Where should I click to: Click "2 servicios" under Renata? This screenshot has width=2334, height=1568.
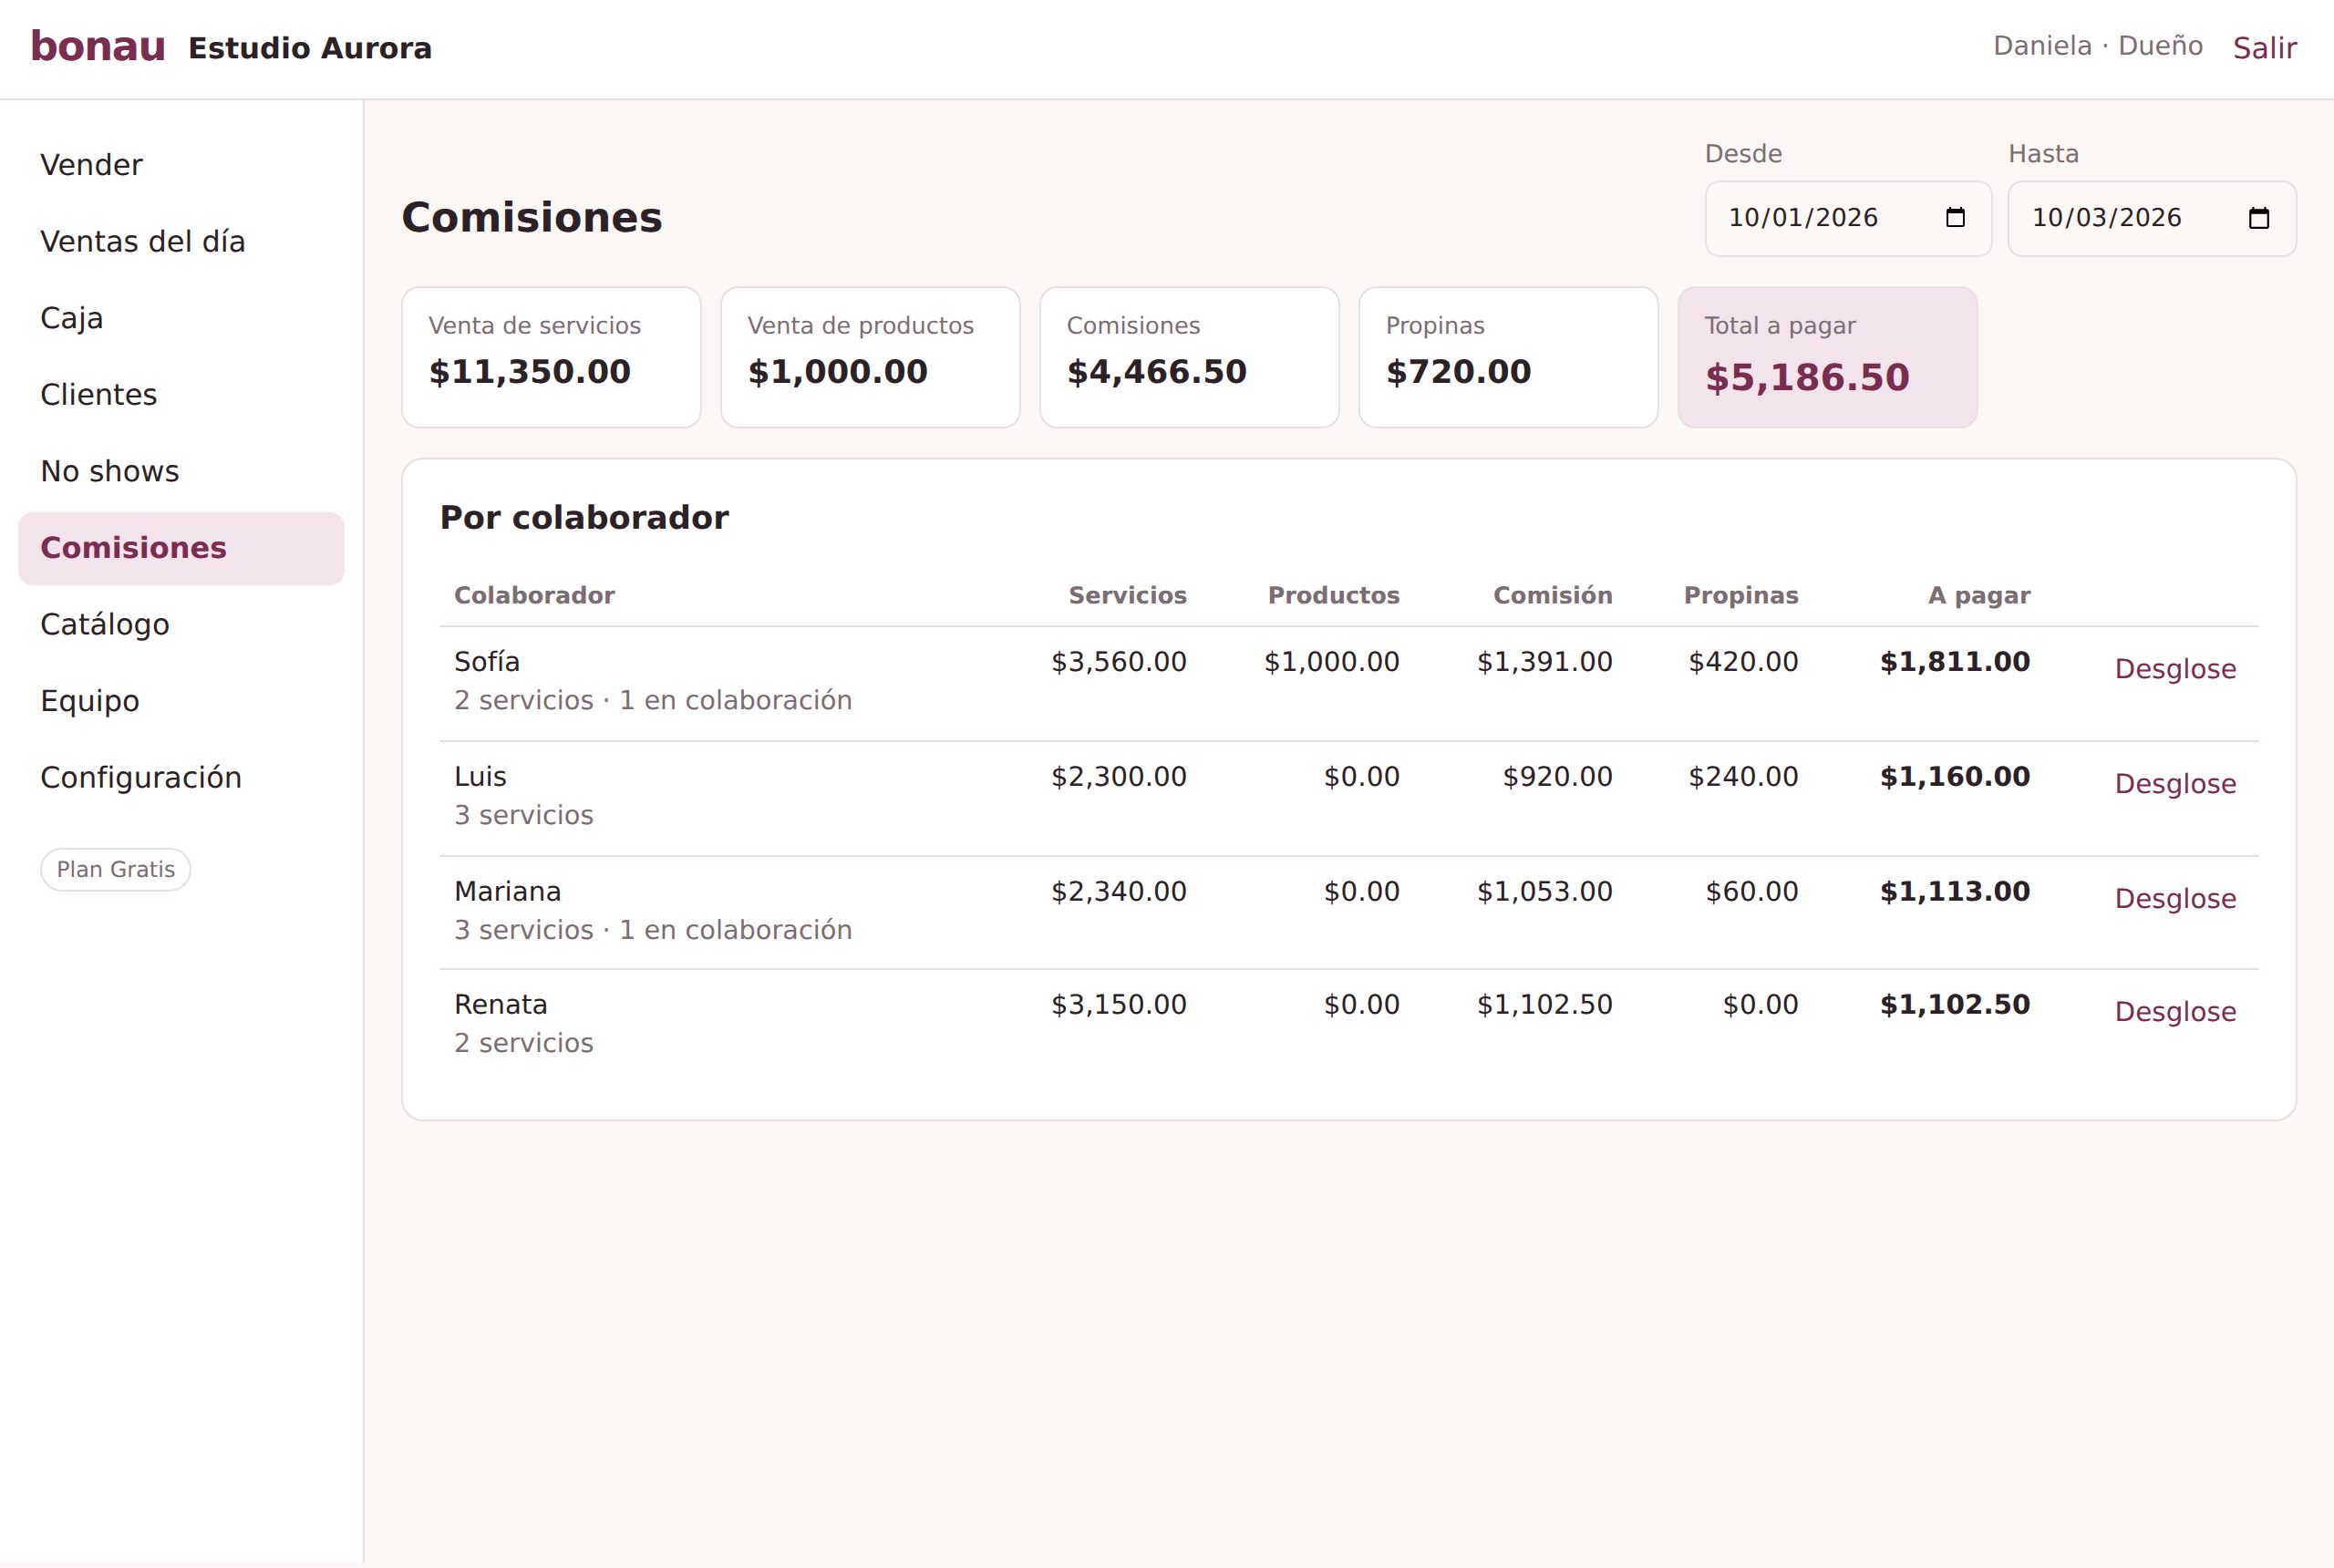click(x=524, y=1044)
